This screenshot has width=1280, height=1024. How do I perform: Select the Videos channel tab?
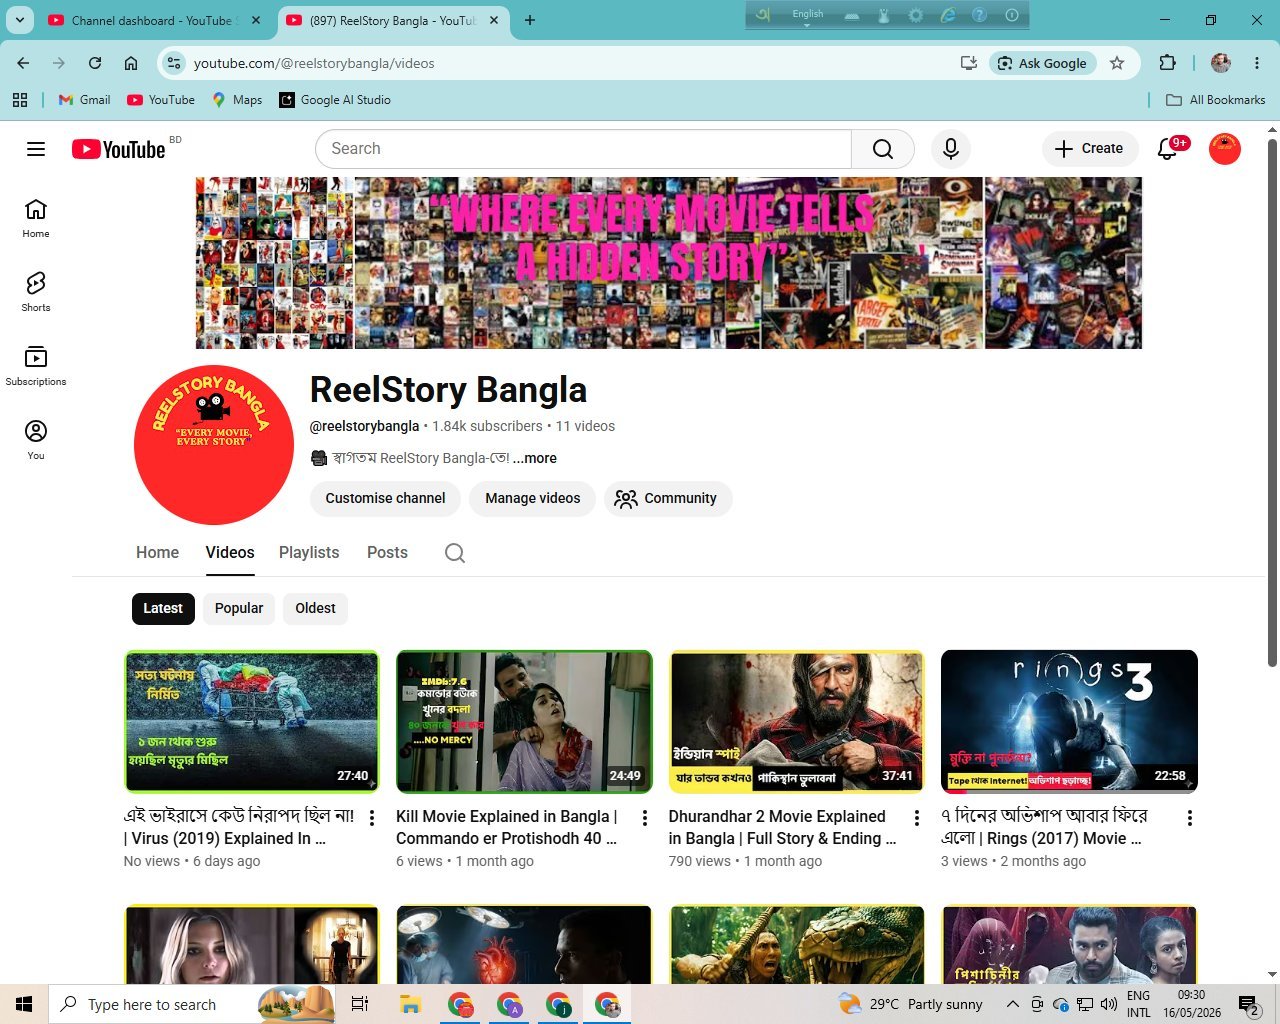coord(230,553)
